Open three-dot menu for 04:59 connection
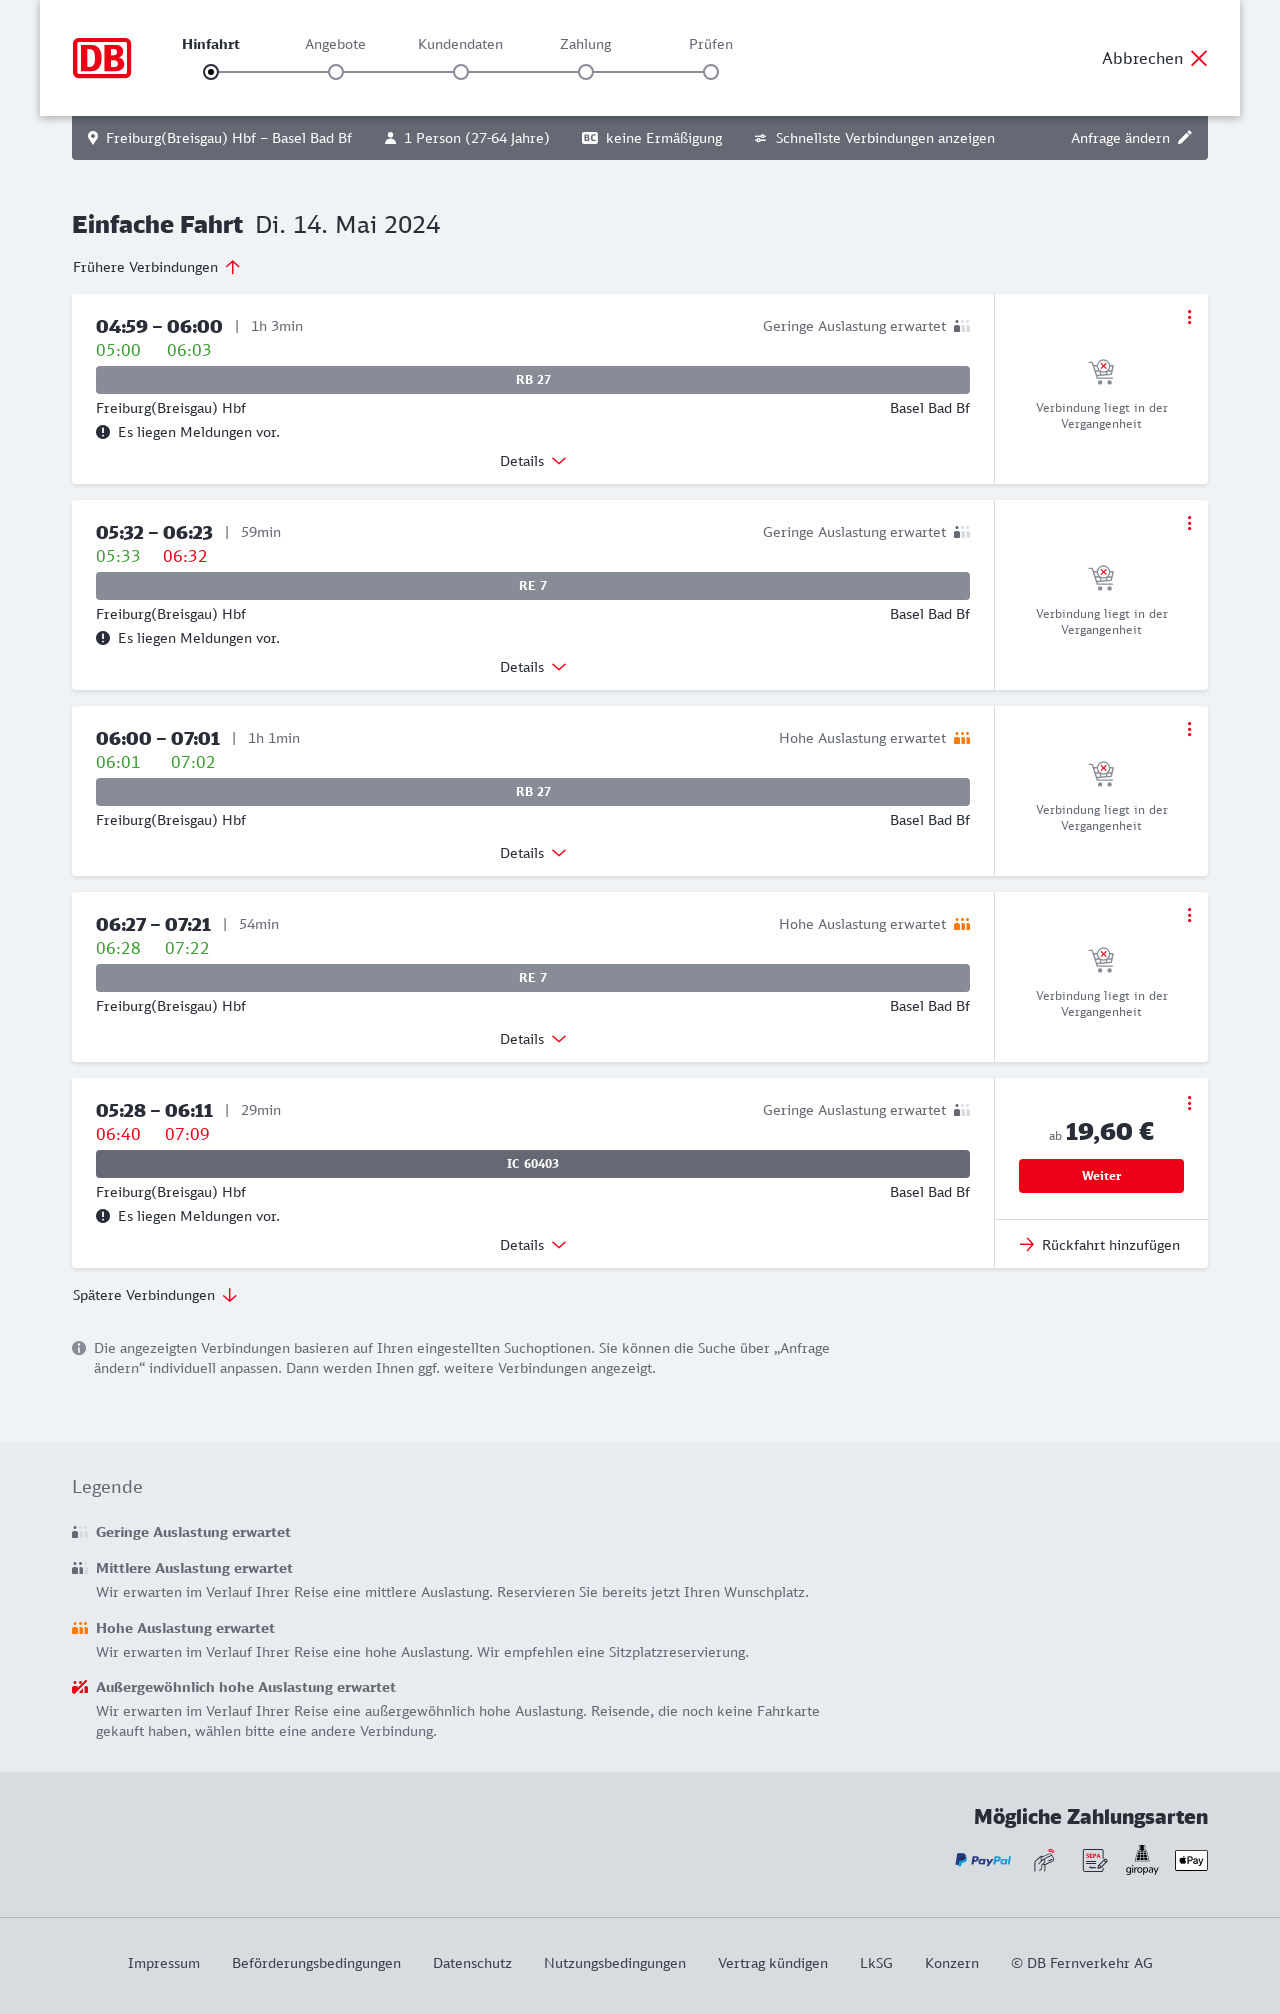Viewport: 1280px width, 2014px height. (1189, 317)
